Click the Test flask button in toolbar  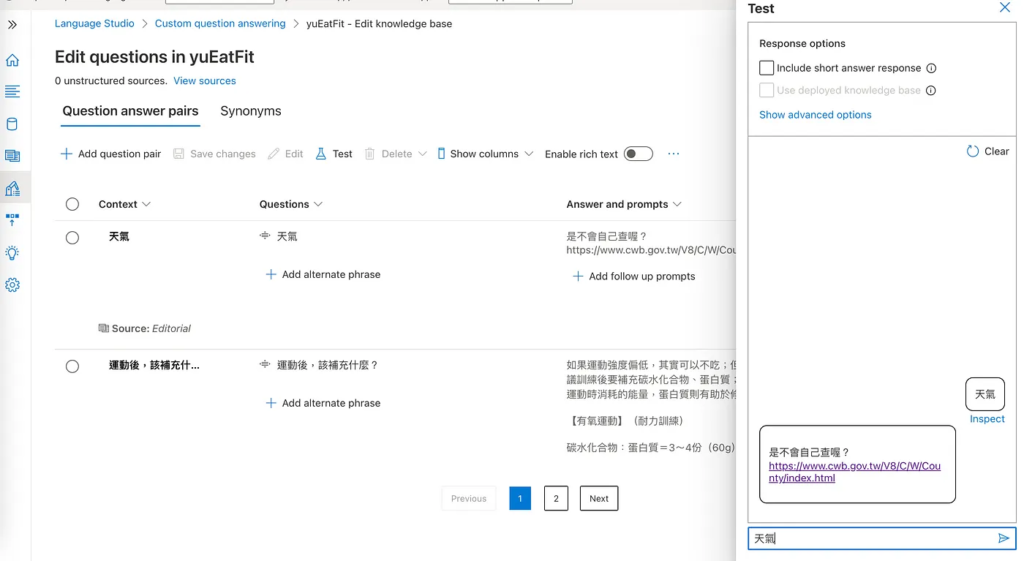tap(334, 154)
